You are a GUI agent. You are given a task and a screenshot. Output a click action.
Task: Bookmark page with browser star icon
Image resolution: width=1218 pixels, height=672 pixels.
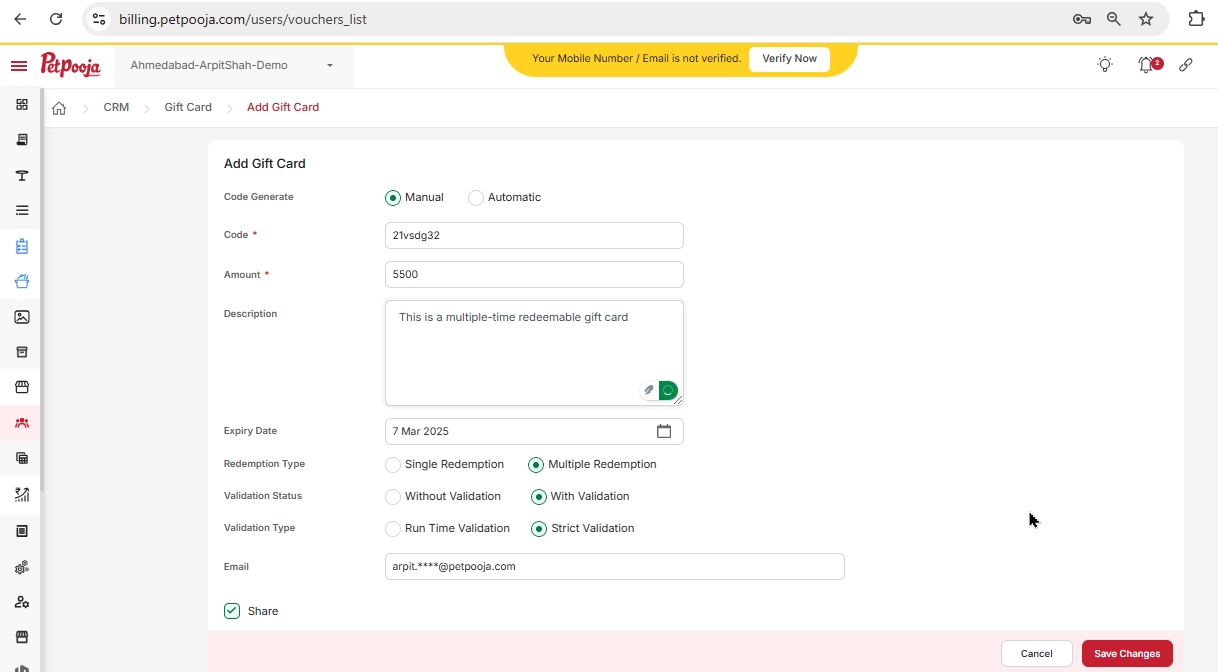(1146, 19)
